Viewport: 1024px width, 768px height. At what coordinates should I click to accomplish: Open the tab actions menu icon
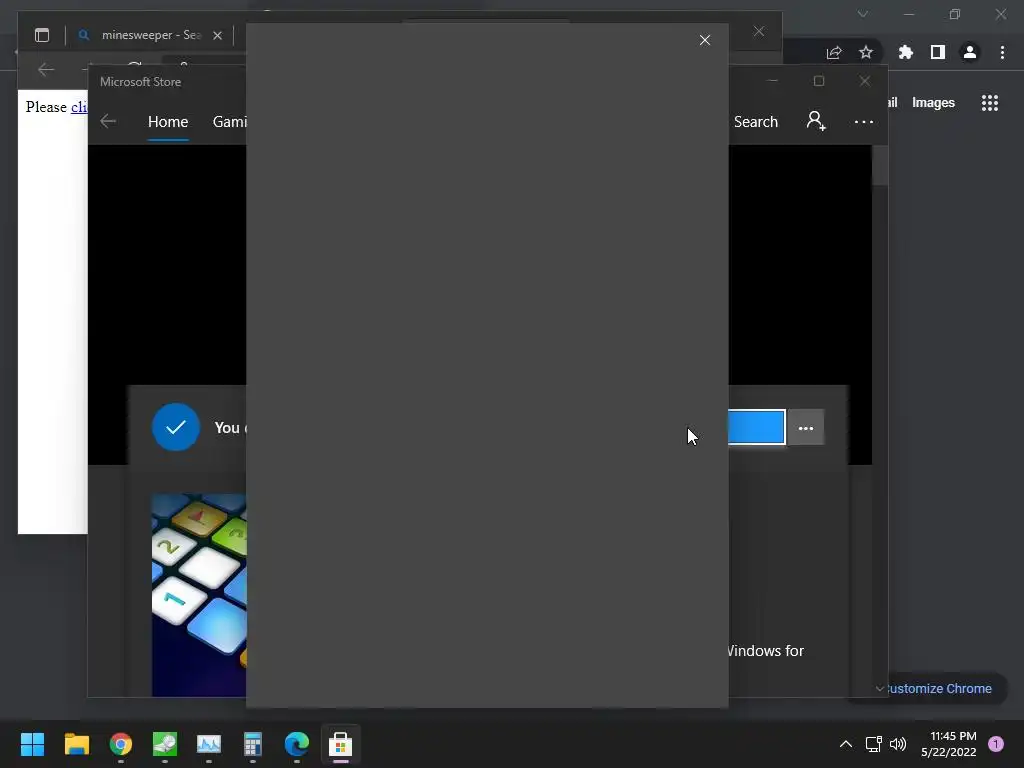click(x=42, y=35)
